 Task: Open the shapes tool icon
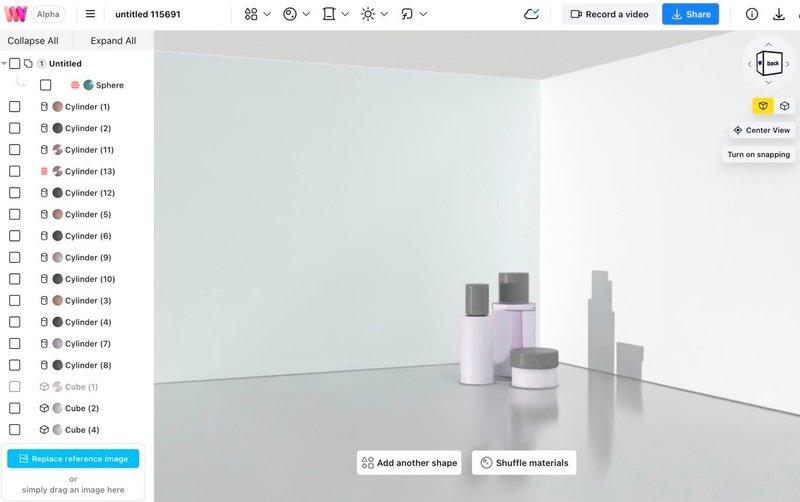pyautogui.click(x=251, y=14)
